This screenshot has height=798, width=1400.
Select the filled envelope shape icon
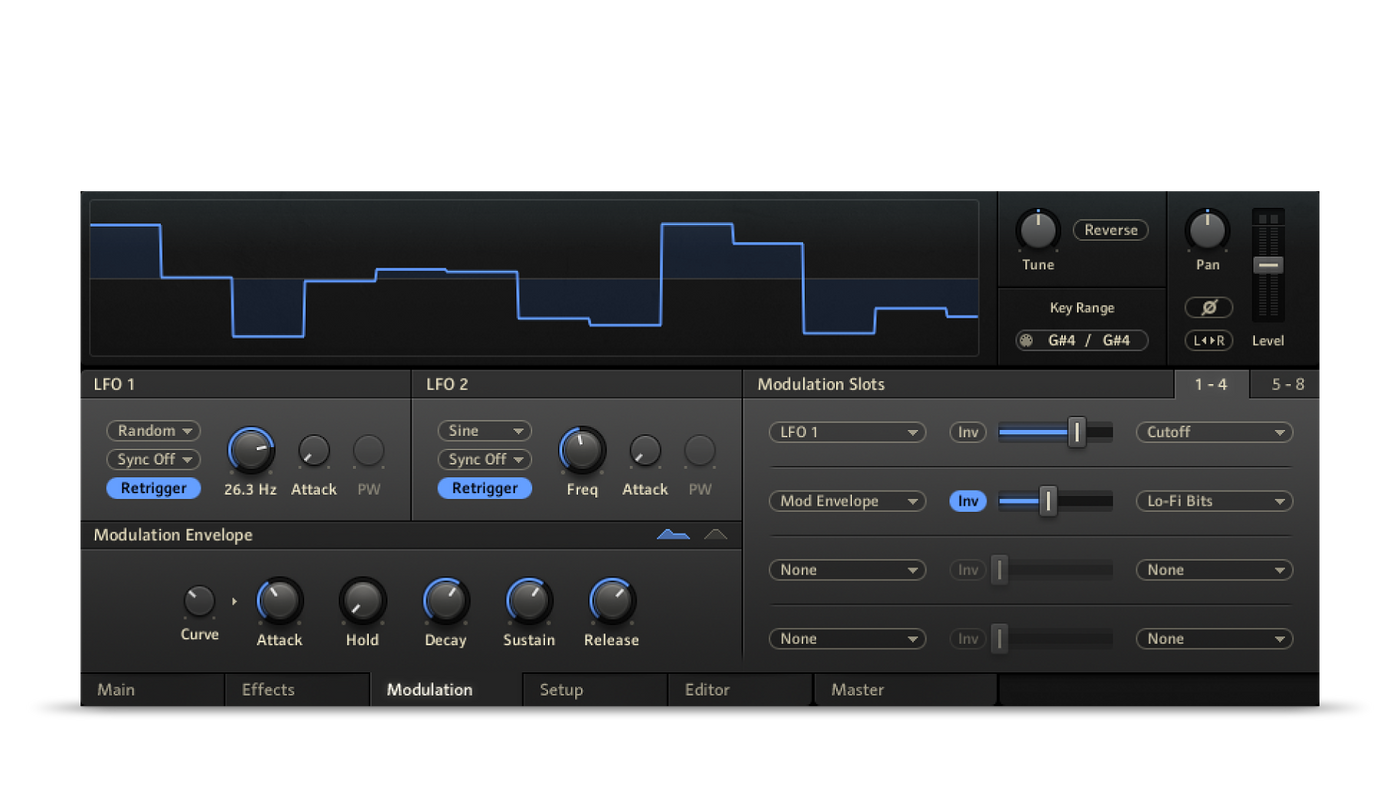pyautogui.click(x=673, y=535)
